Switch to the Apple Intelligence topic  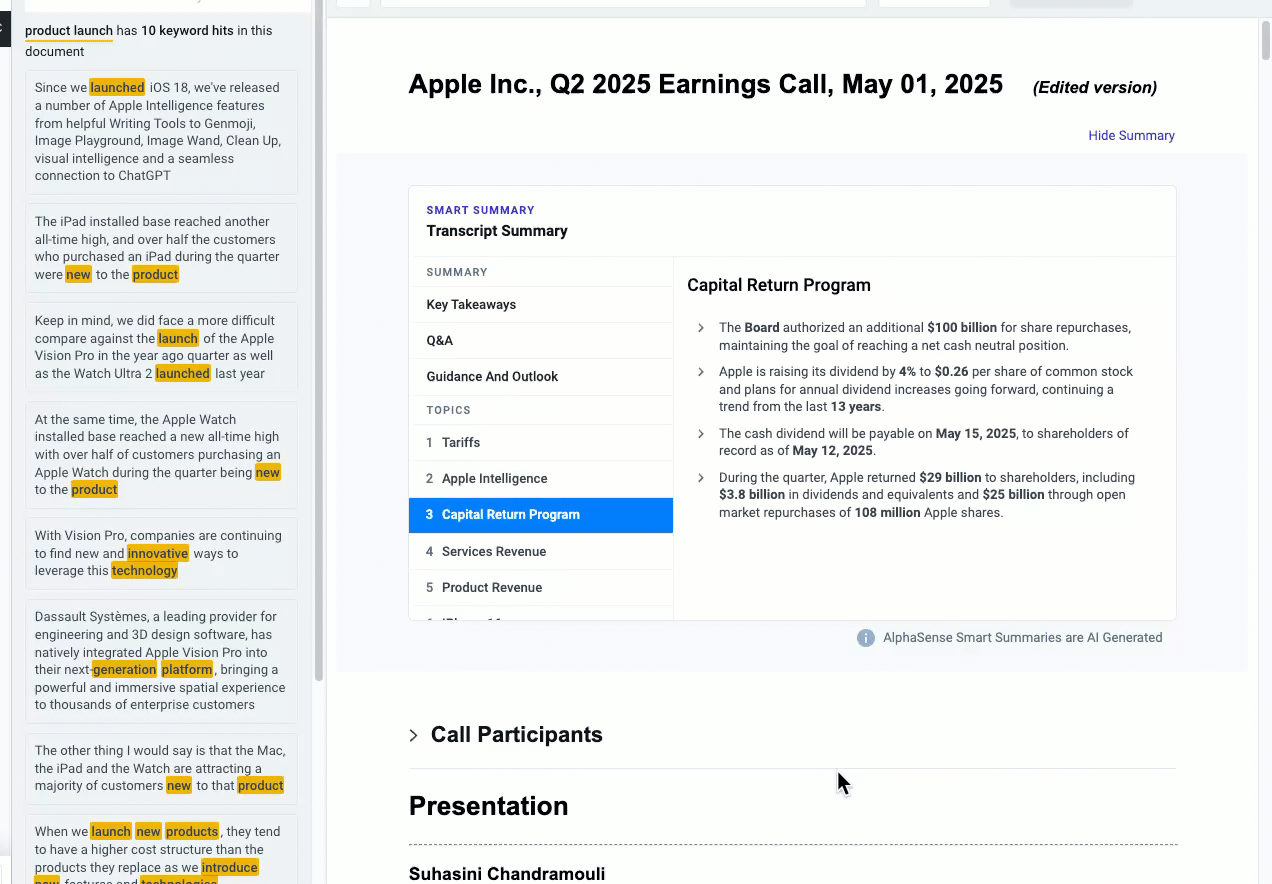[x=494, y=479]
